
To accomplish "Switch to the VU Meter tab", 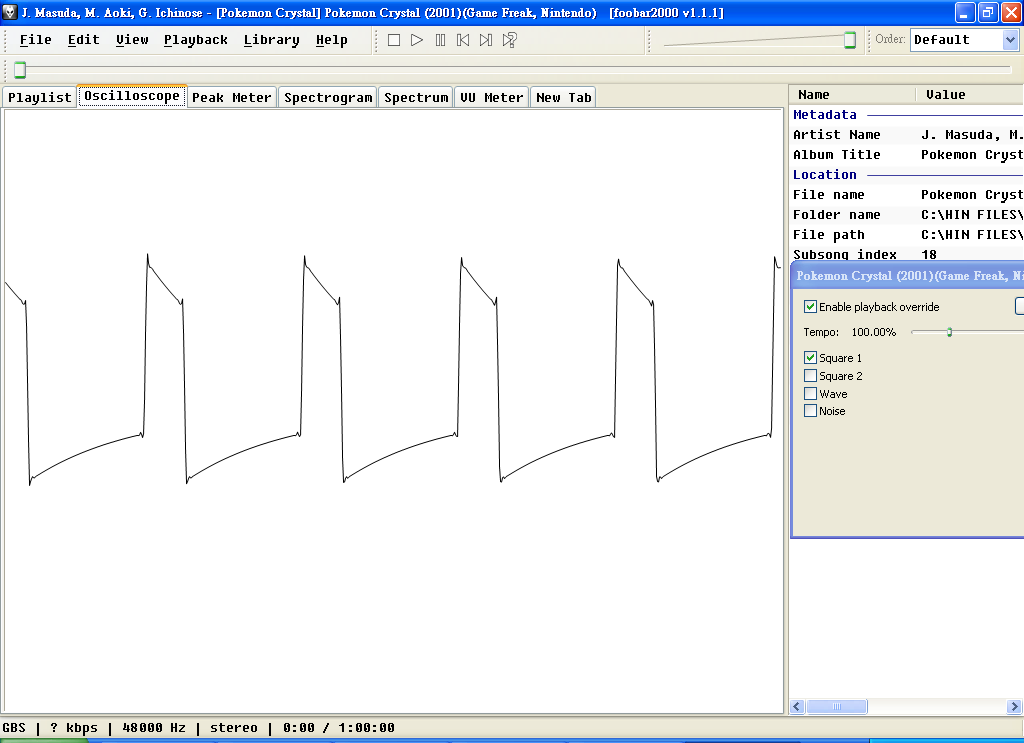I will tap(491, 97).
